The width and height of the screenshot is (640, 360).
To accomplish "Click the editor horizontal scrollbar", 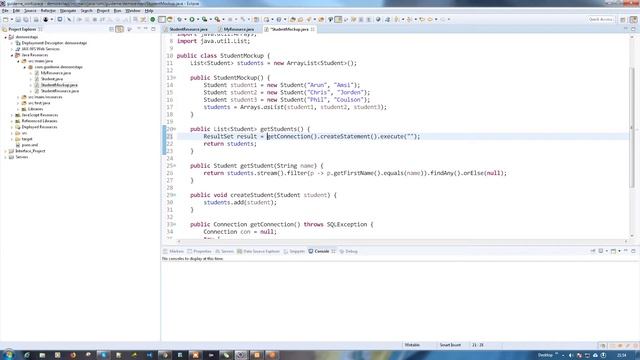I will (x=402, y=241).
